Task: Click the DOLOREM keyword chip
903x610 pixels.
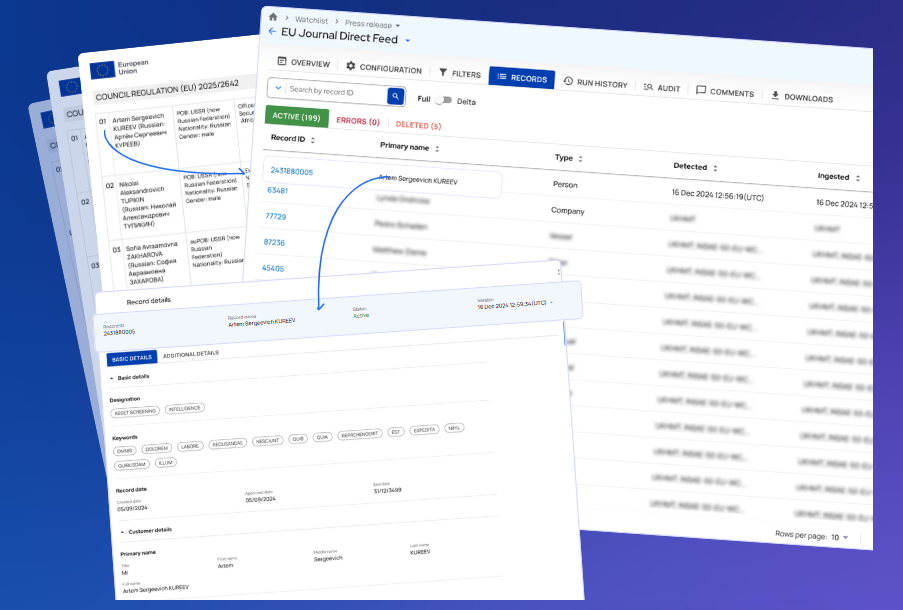Action: point(156,449)
